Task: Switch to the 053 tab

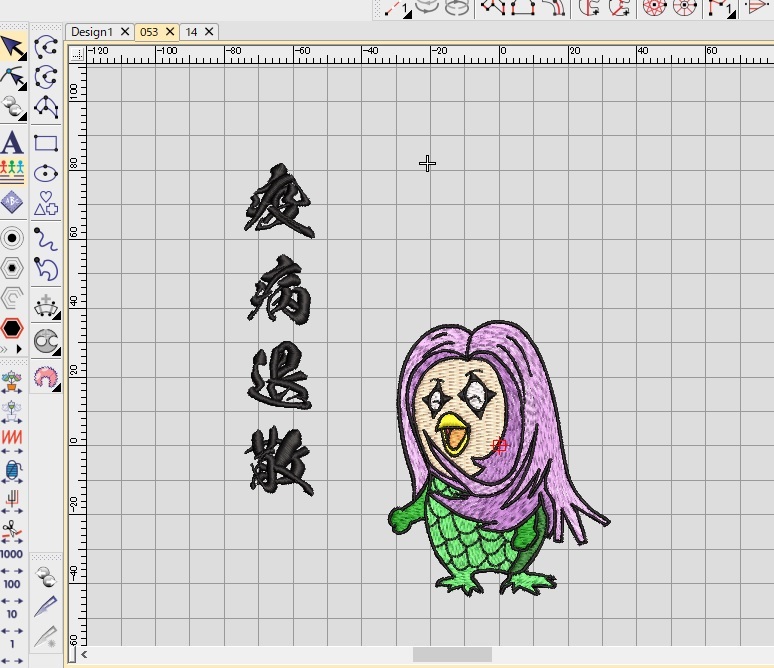Action: (x=149, y=32)
